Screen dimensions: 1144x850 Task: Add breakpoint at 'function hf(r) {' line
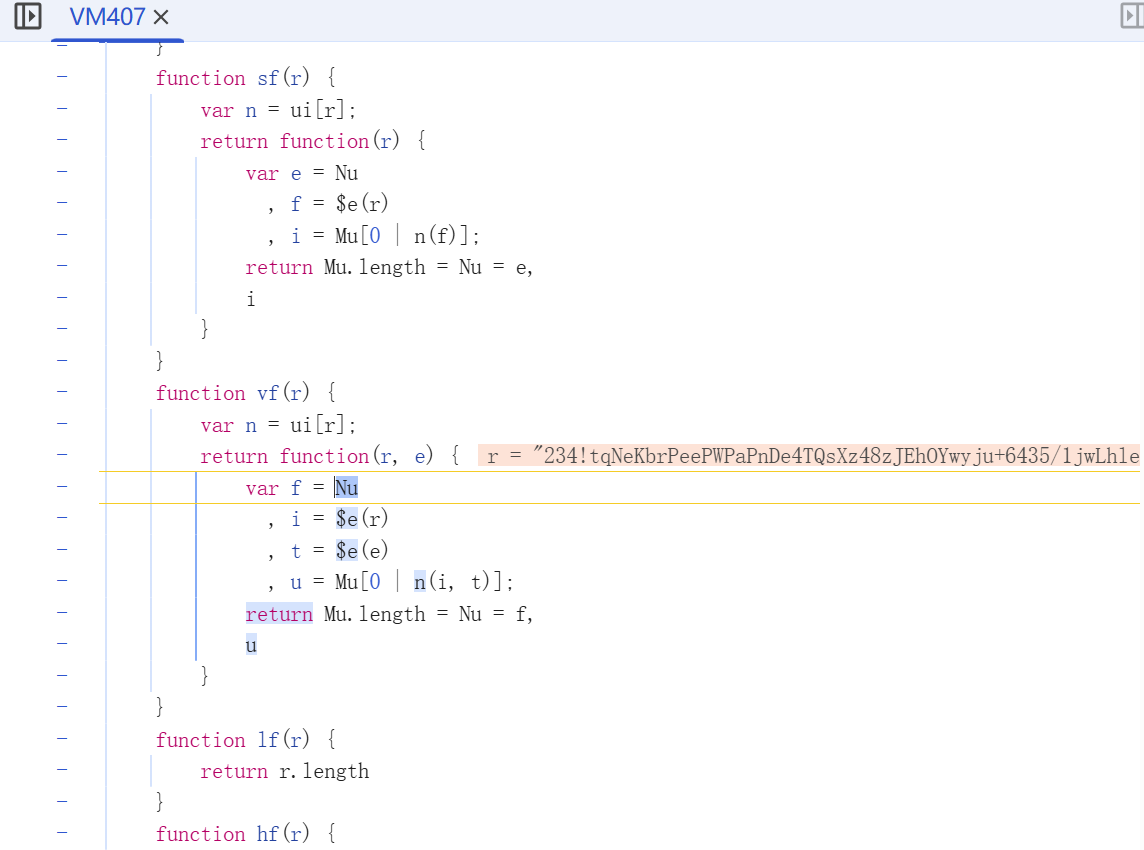[x=62, y=834]
